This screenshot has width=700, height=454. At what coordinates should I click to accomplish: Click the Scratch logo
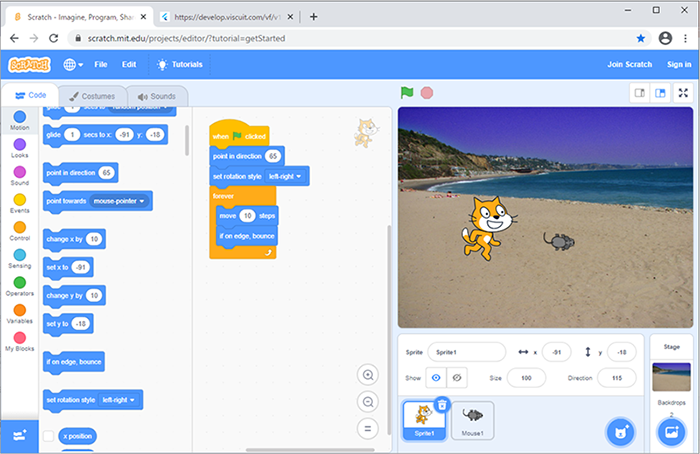point(29,65)
